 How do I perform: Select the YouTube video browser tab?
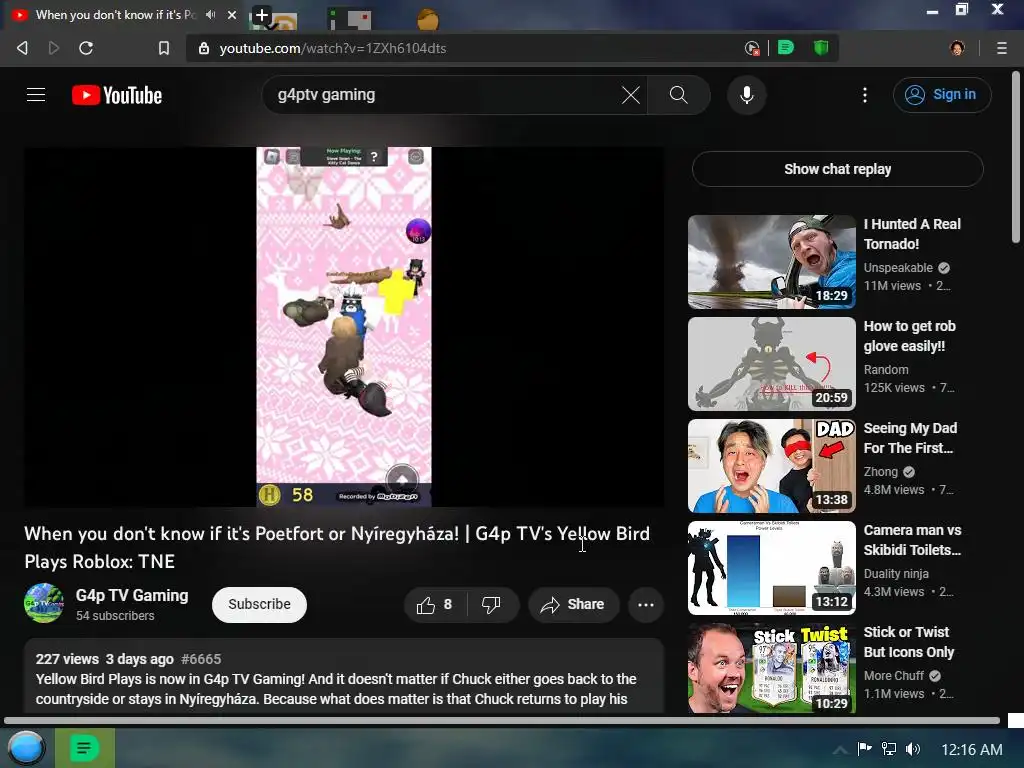[124, 14]
